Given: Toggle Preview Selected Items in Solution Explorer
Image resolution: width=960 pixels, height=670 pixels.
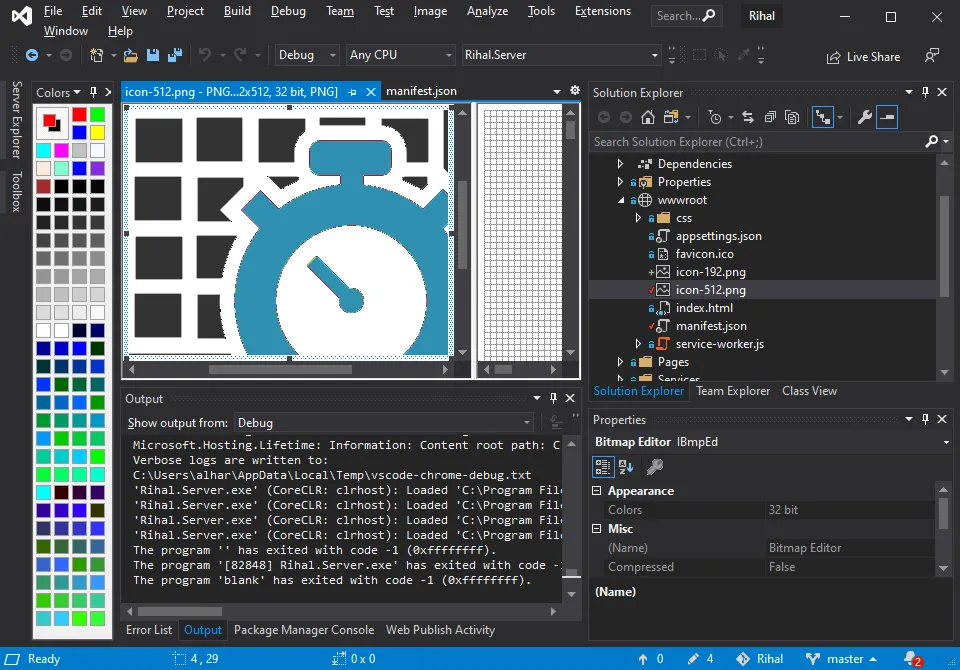Looking at the screenshot, I should pyautogui.click(x=887, y=117).
